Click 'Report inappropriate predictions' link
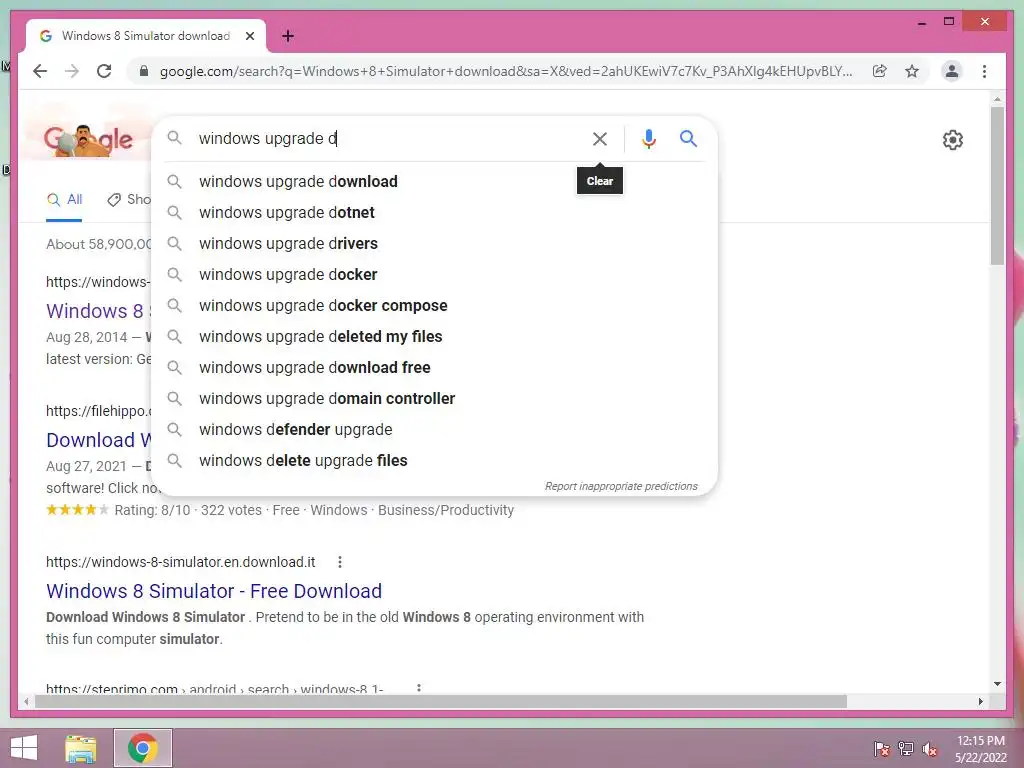The height and width of the screenshot is (768, 1024). tap(621, 487)
